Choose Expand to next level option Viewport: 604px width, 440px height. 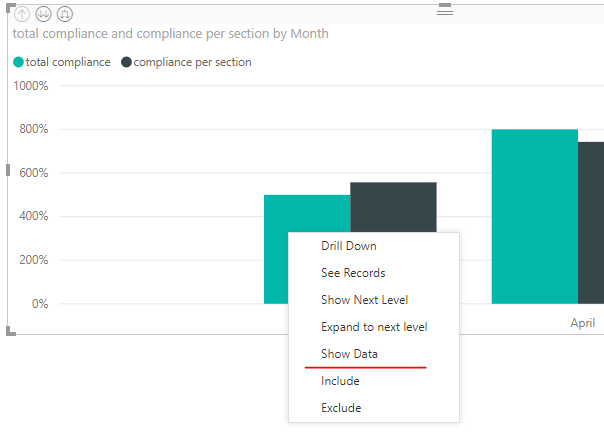point(374,327)
